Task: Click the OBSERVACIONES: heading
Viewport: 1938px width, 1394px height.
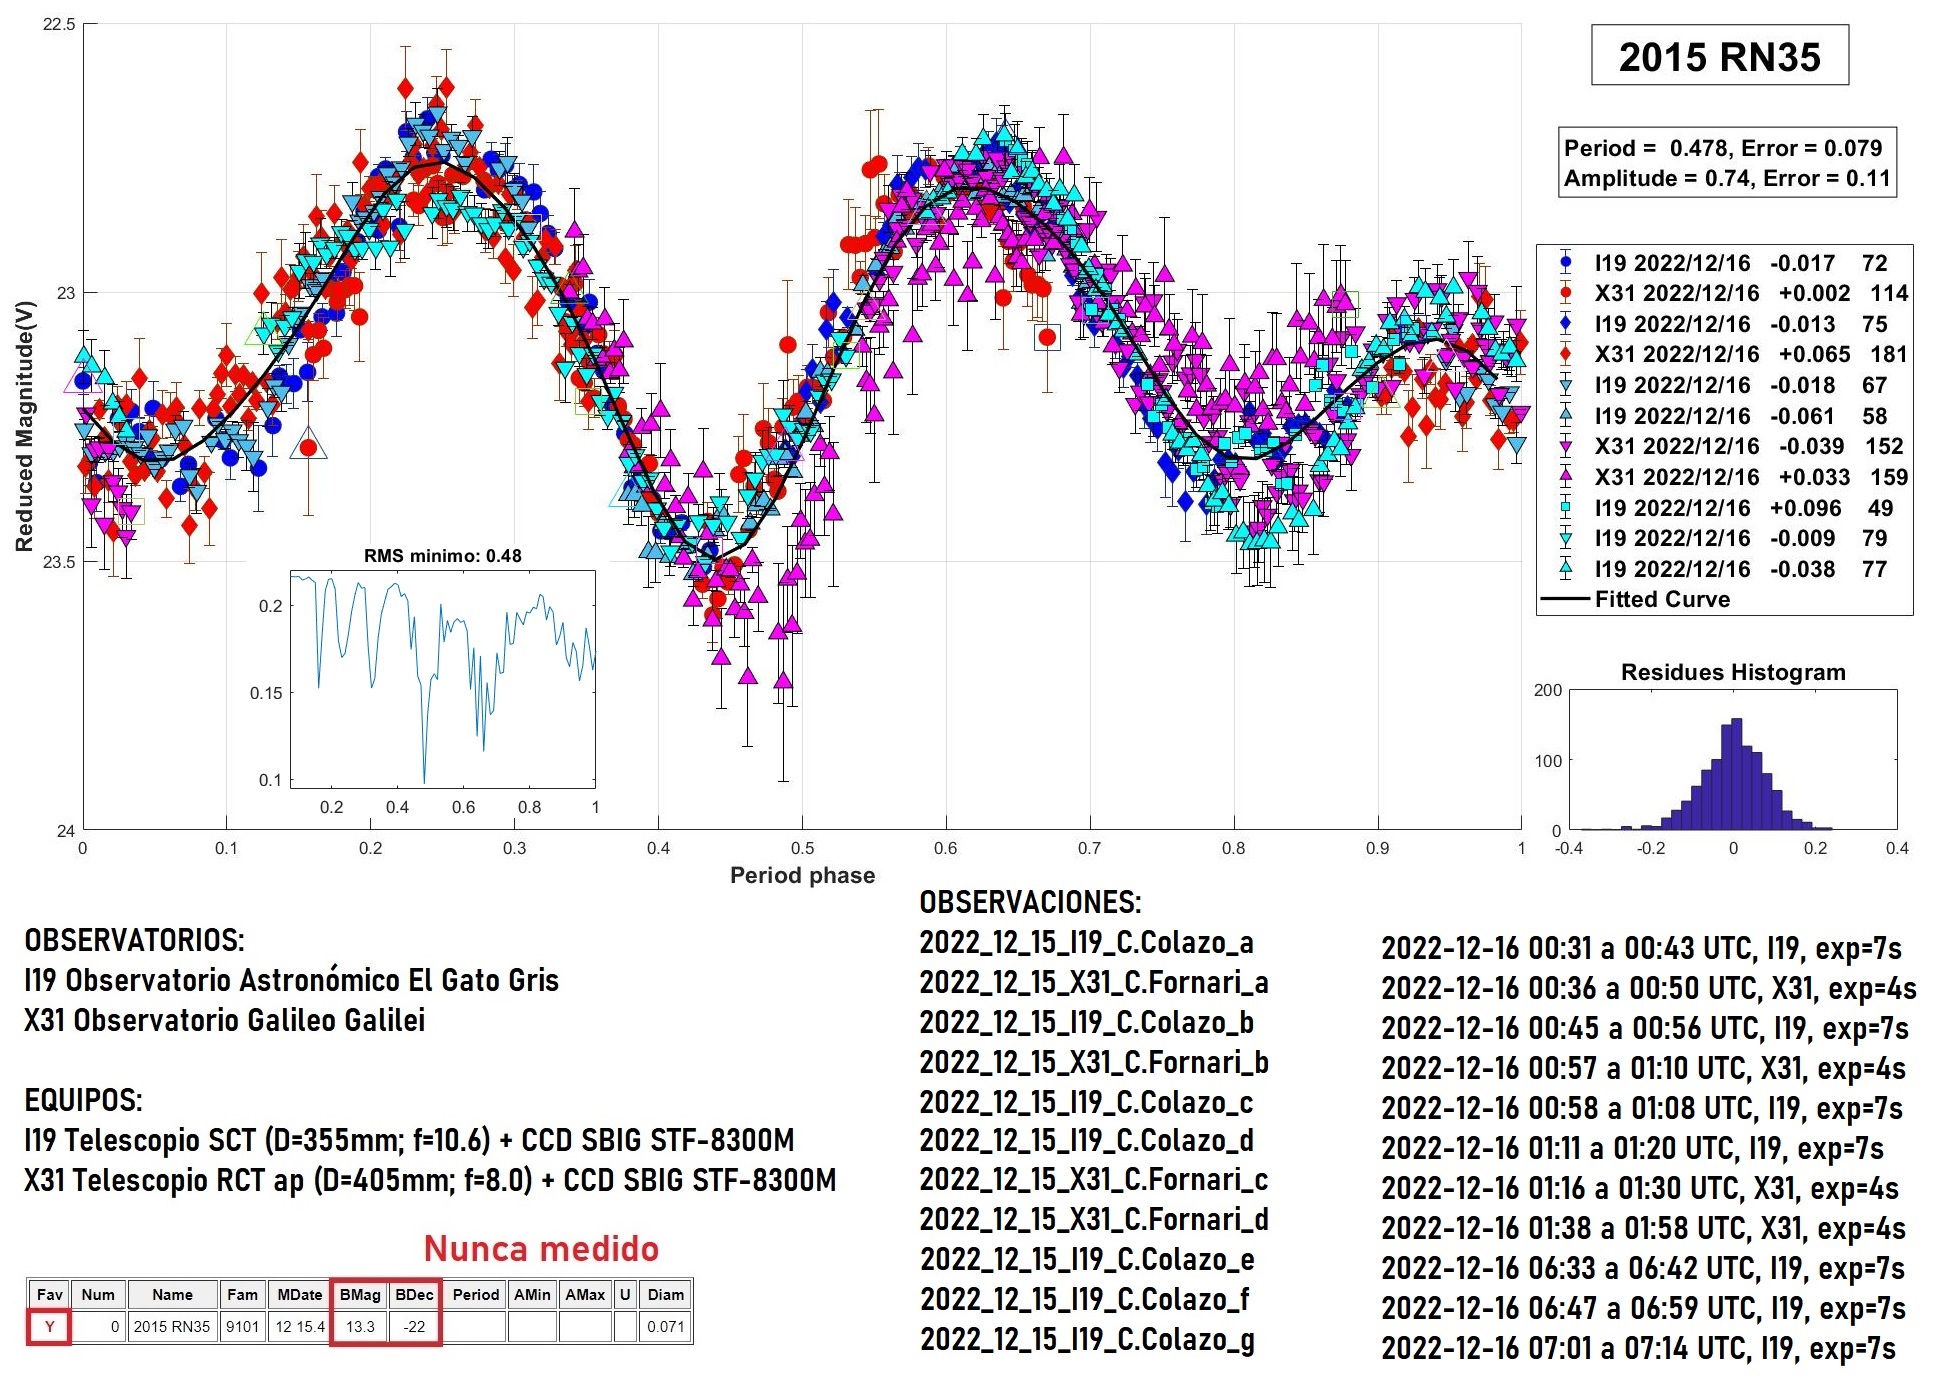Action: [x=1030, y=902]
